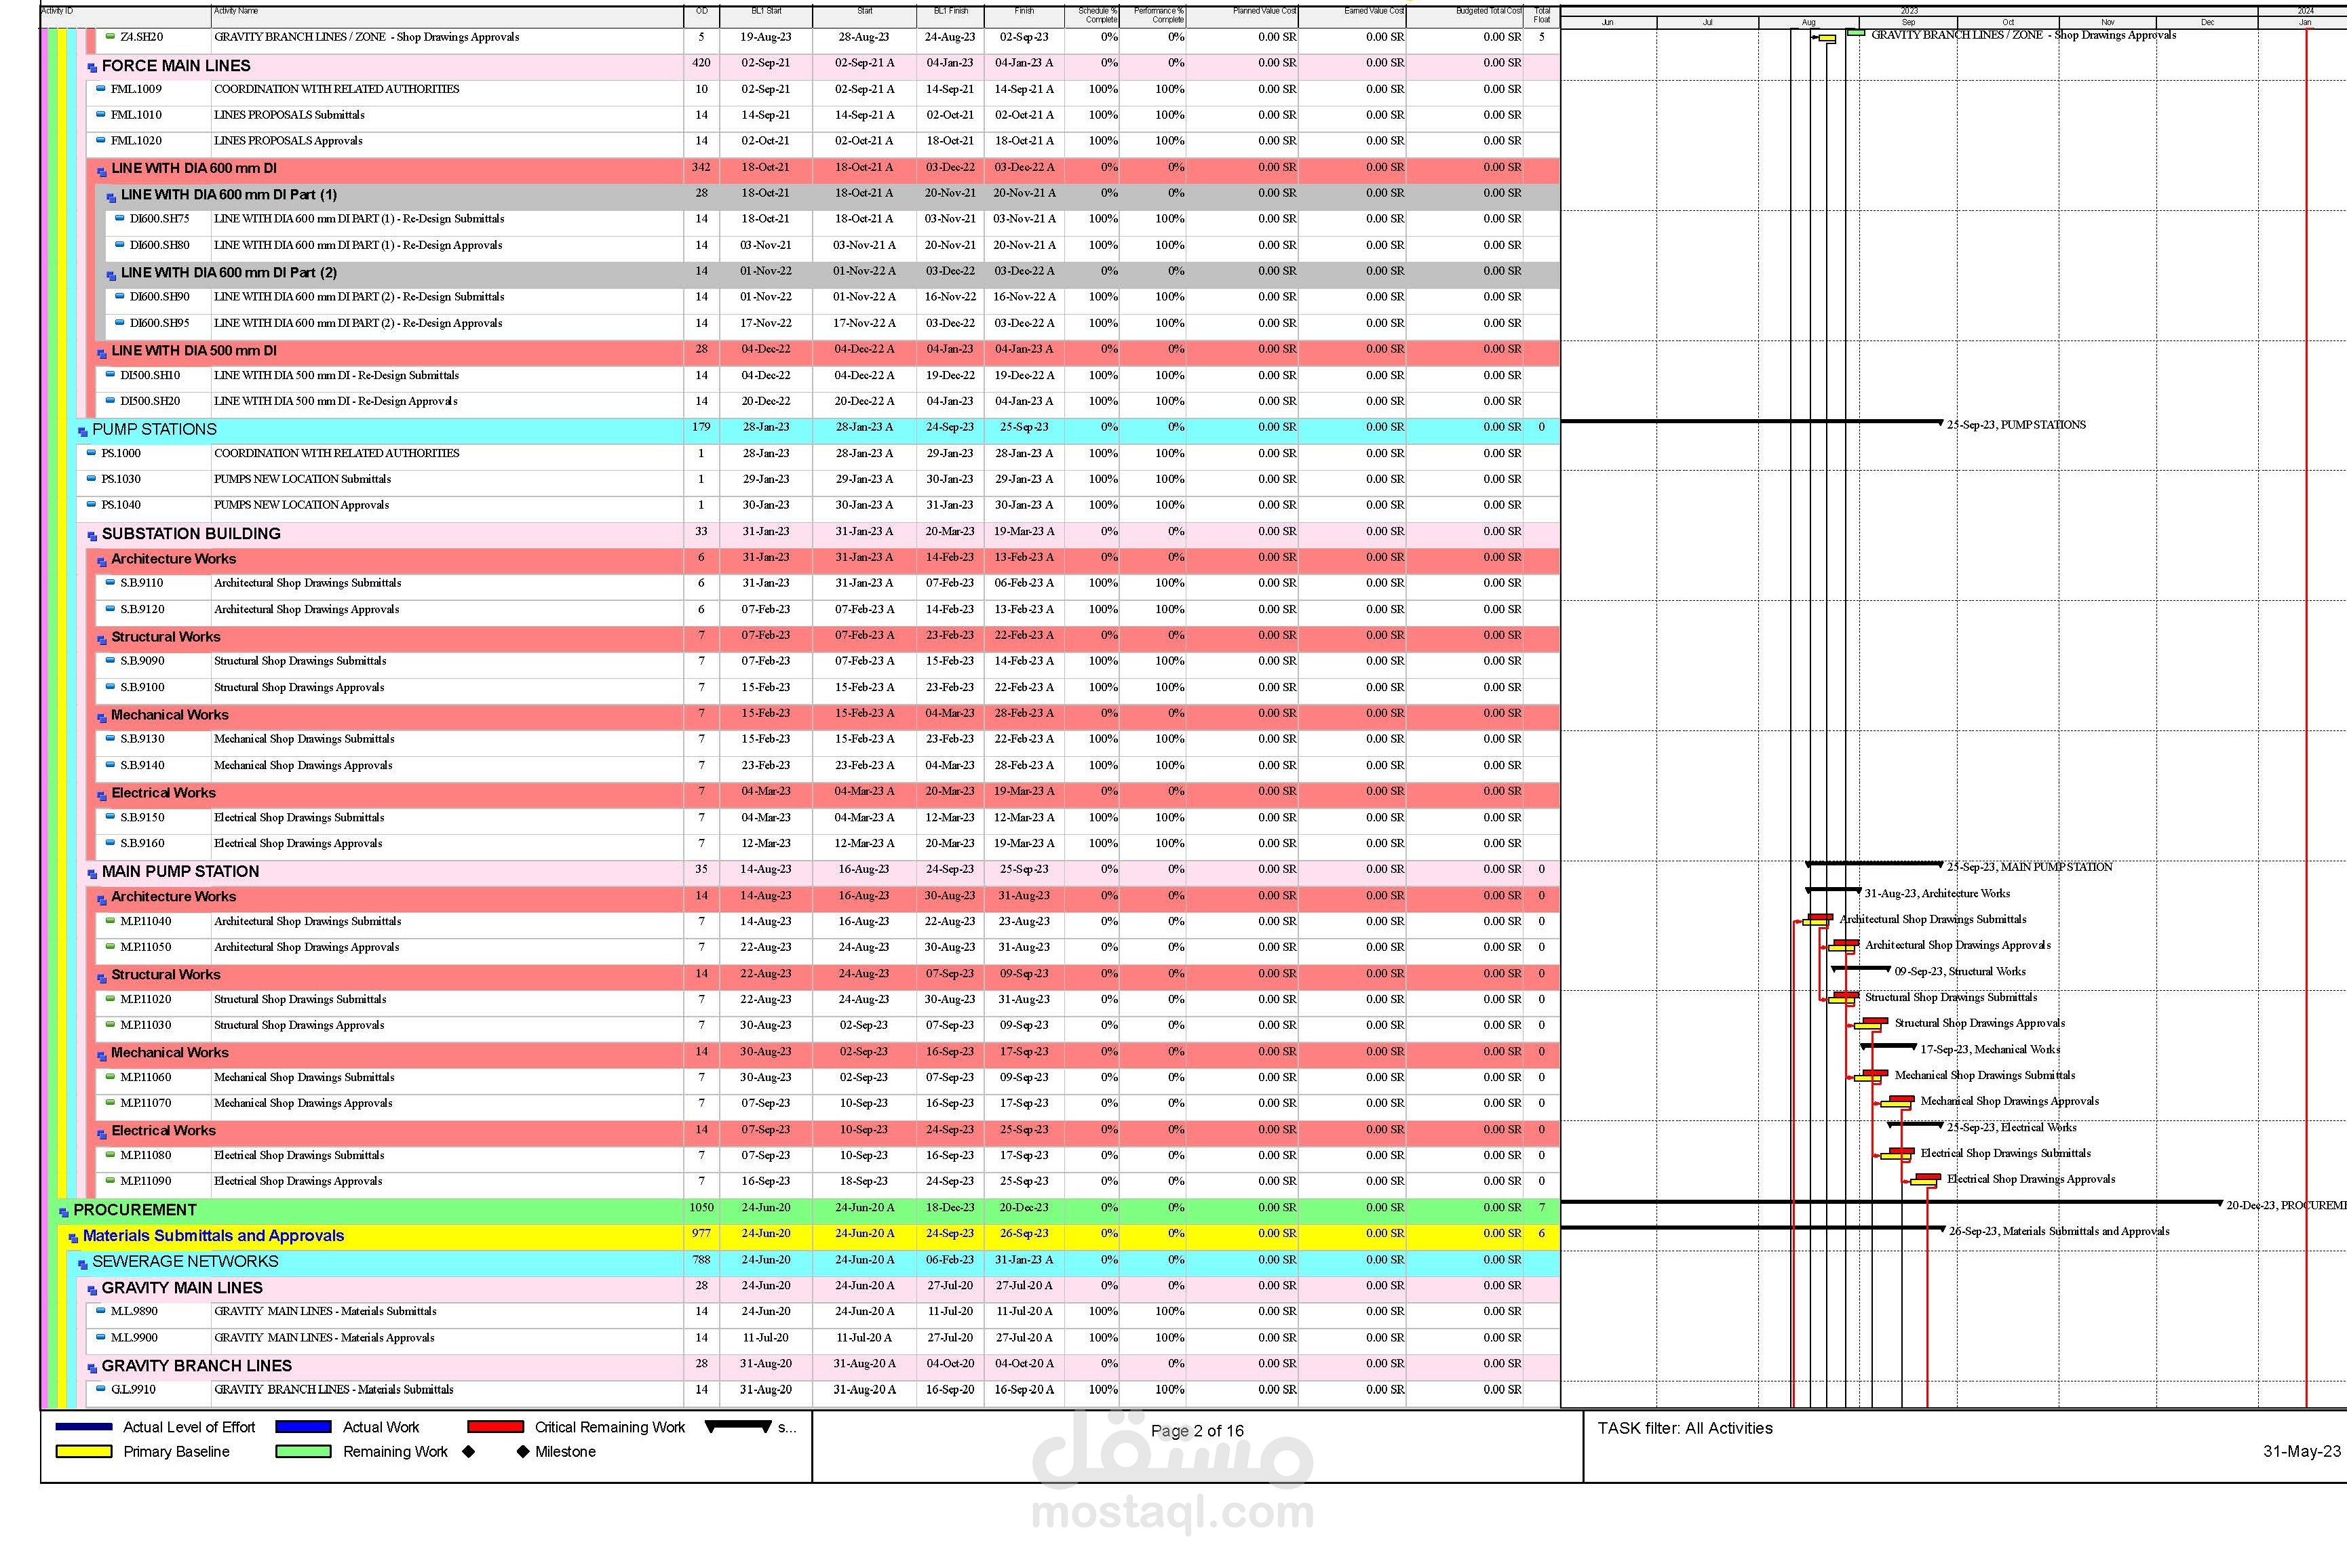The height and width of the screenshot is (1568, 2347).
Task: Collapse the PUMP STATIONS WBS band
Action: click(83, 432)
